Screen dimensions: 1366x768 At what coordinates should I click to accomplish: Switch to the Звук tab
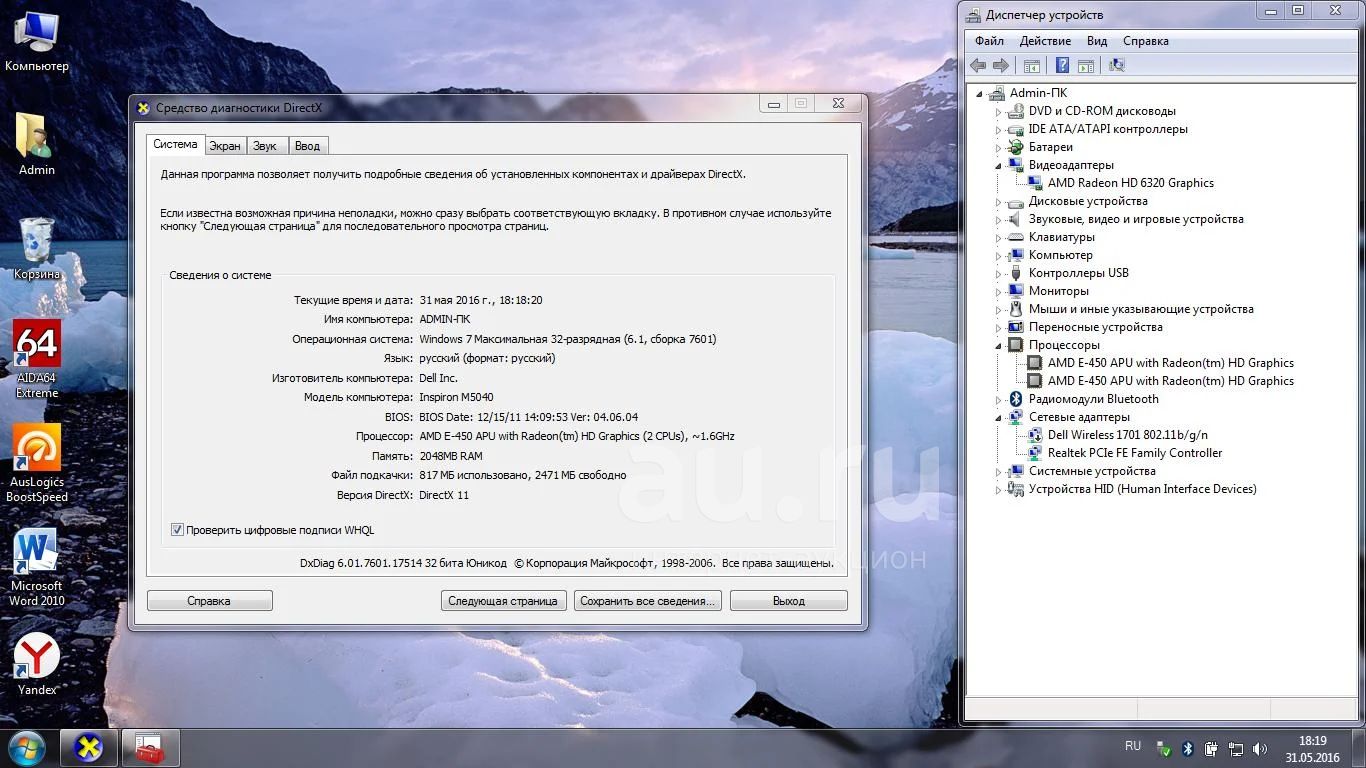[265, 146]
